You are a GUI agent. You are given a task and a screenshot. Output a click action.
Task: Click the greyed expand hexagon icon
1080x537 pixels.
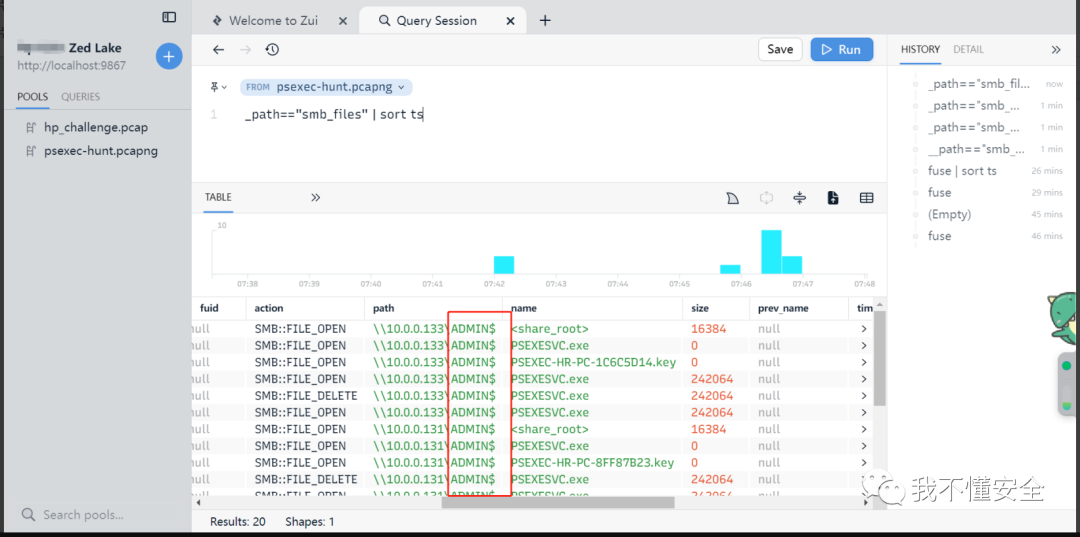765,198
